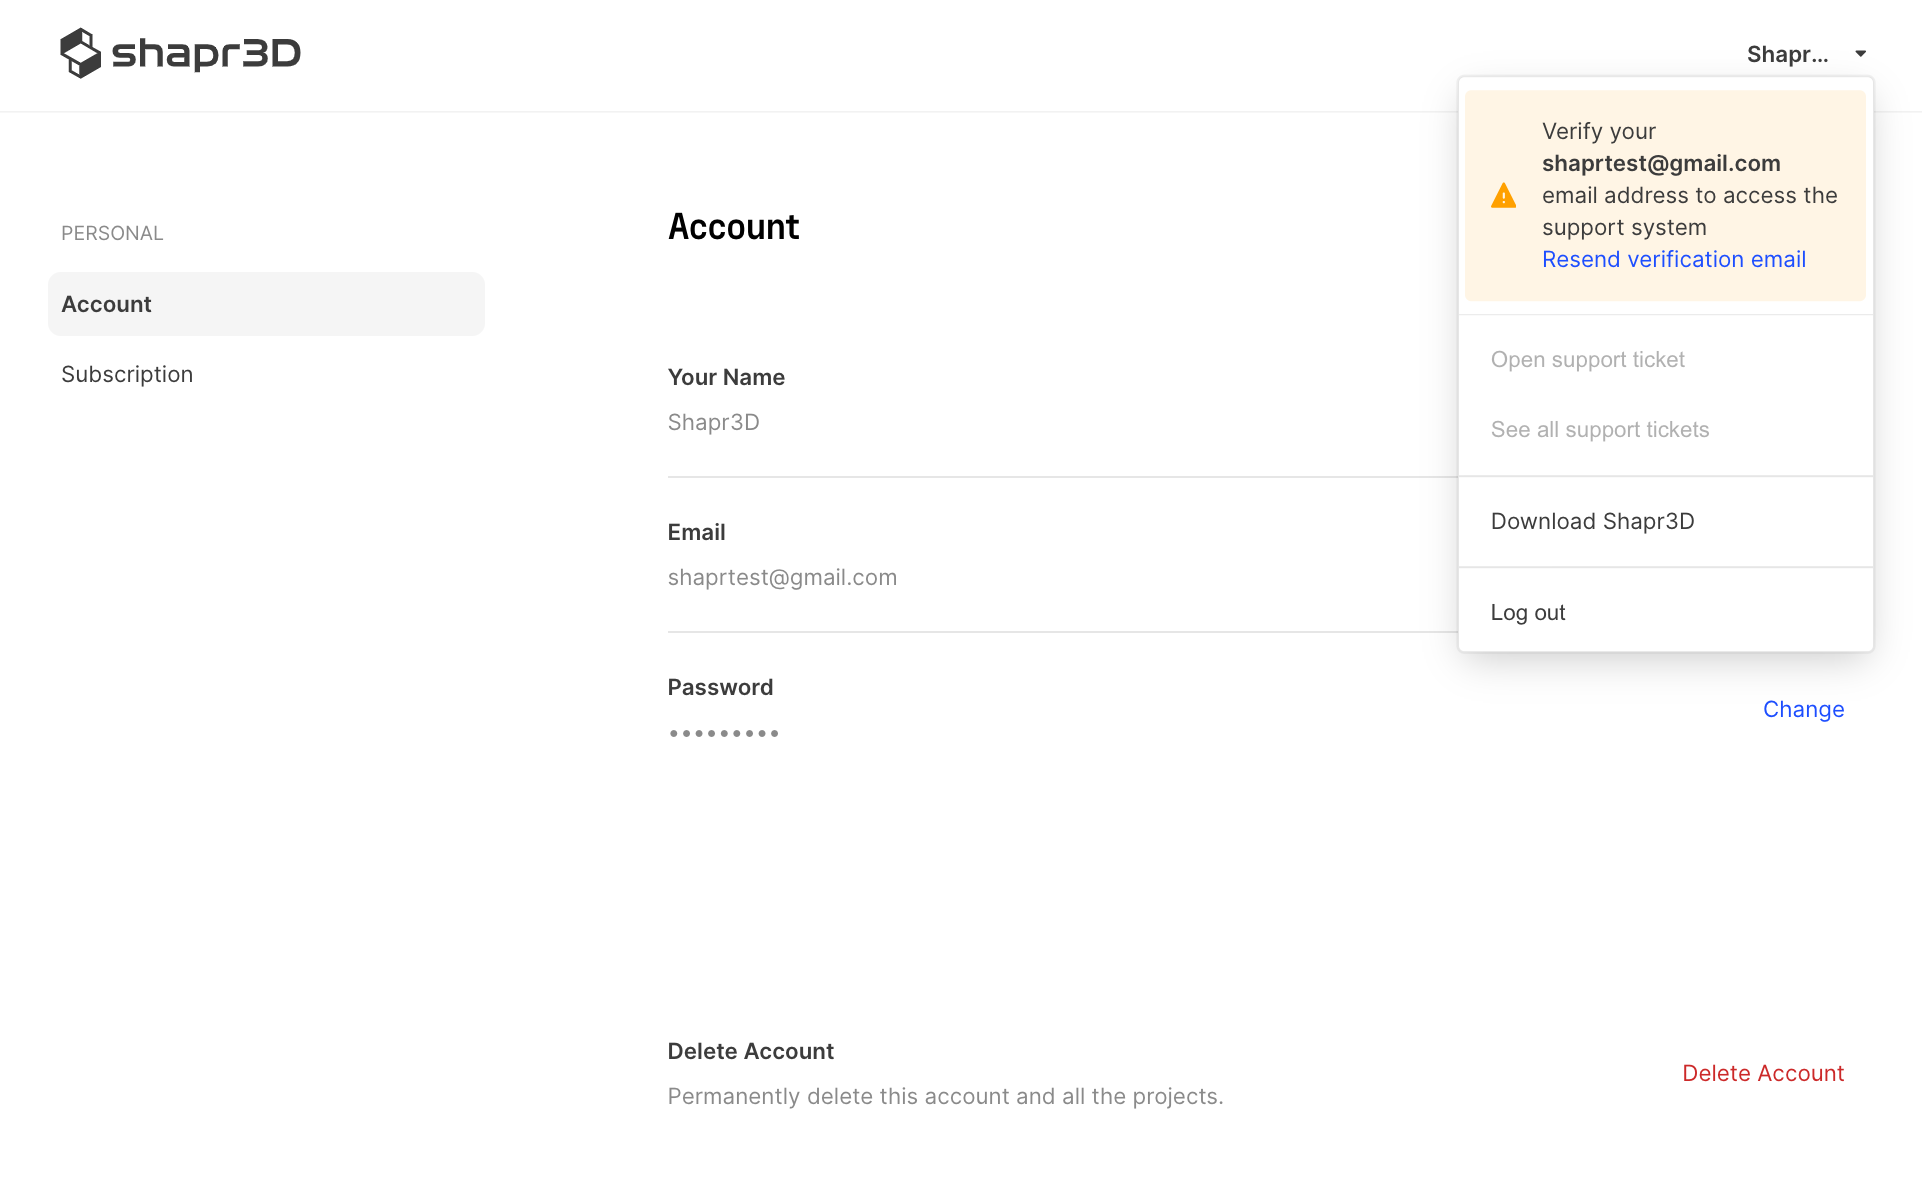Select See all support tickets option

(x=1599, y=428)
